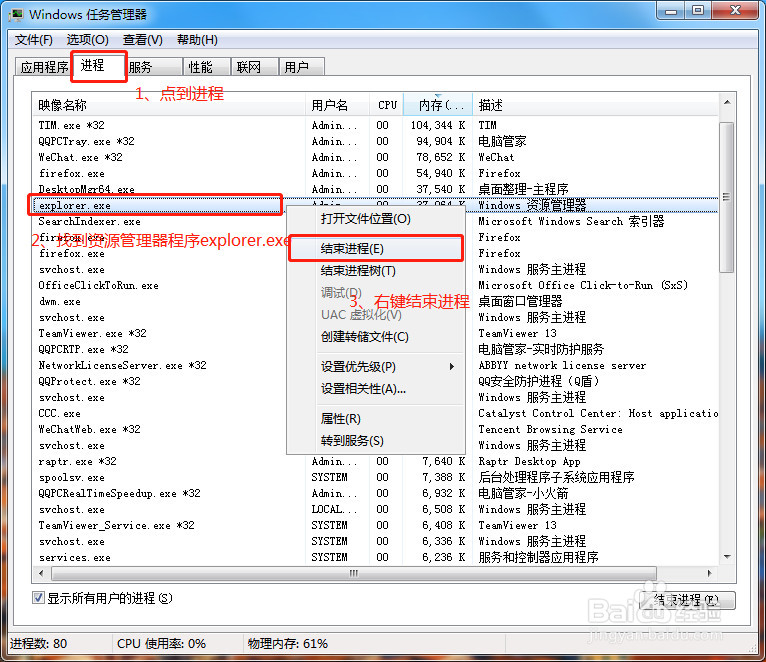Open the 文件(F) menu
Image resolution: width=766 pixels, height=662 pixels.
click(34, 40)
